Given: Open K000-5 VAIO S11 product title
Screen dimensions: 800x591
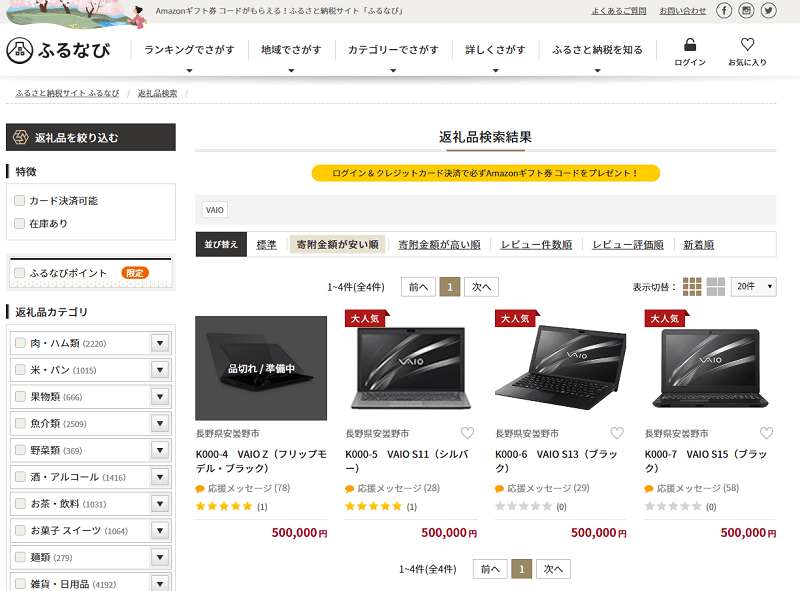Looking at the screenshot, I should [x=407, y=461].
